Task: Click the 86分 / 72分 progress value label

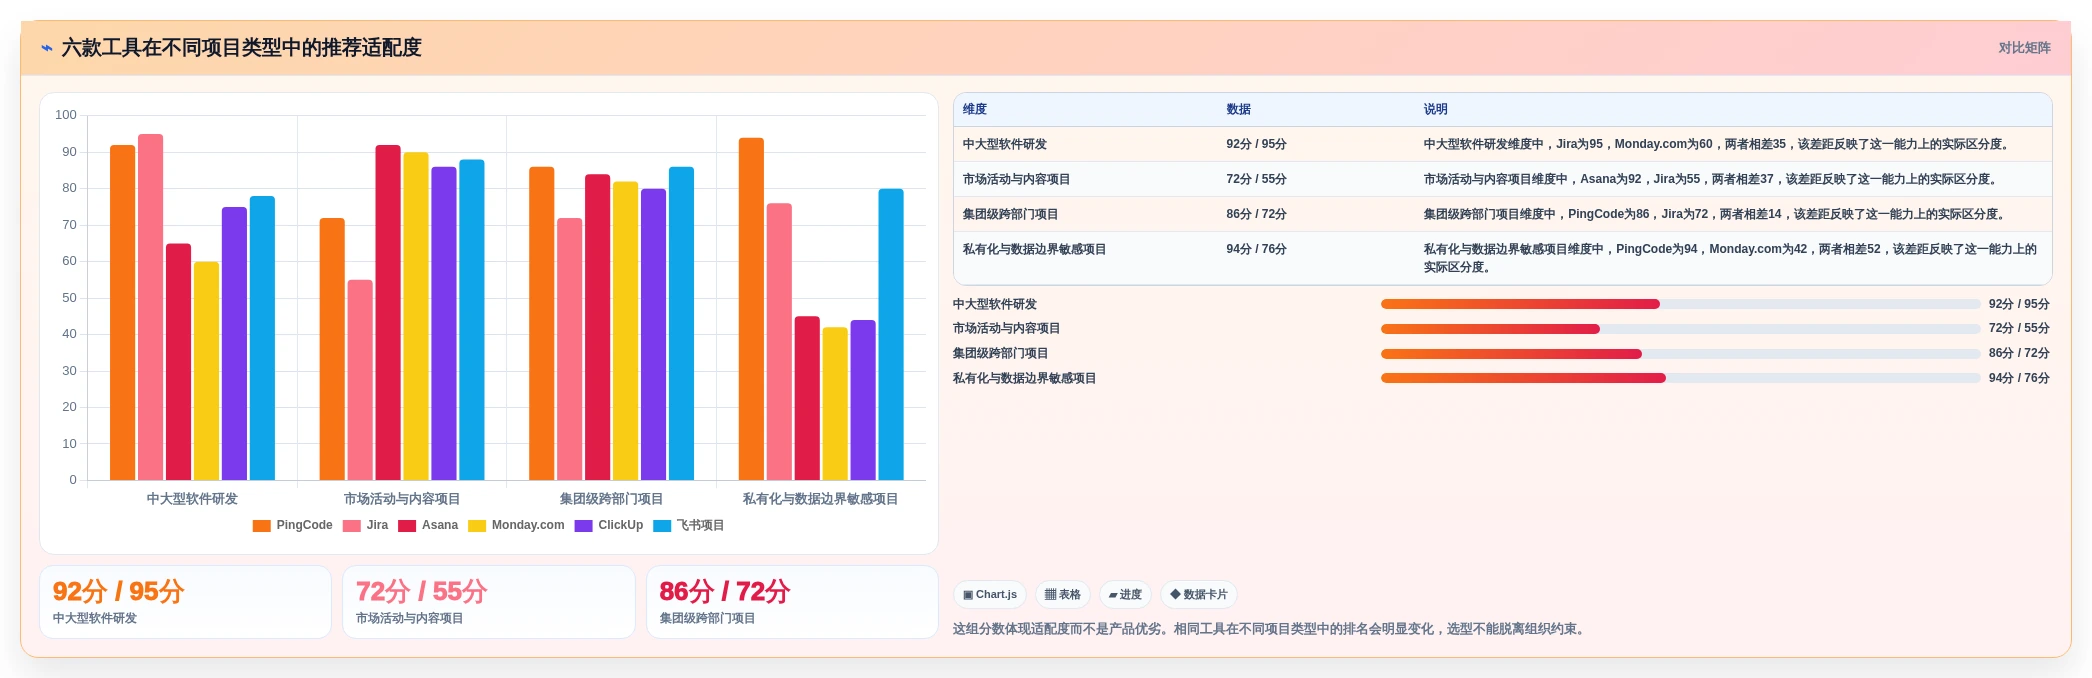Action: tap(2019, 353)
